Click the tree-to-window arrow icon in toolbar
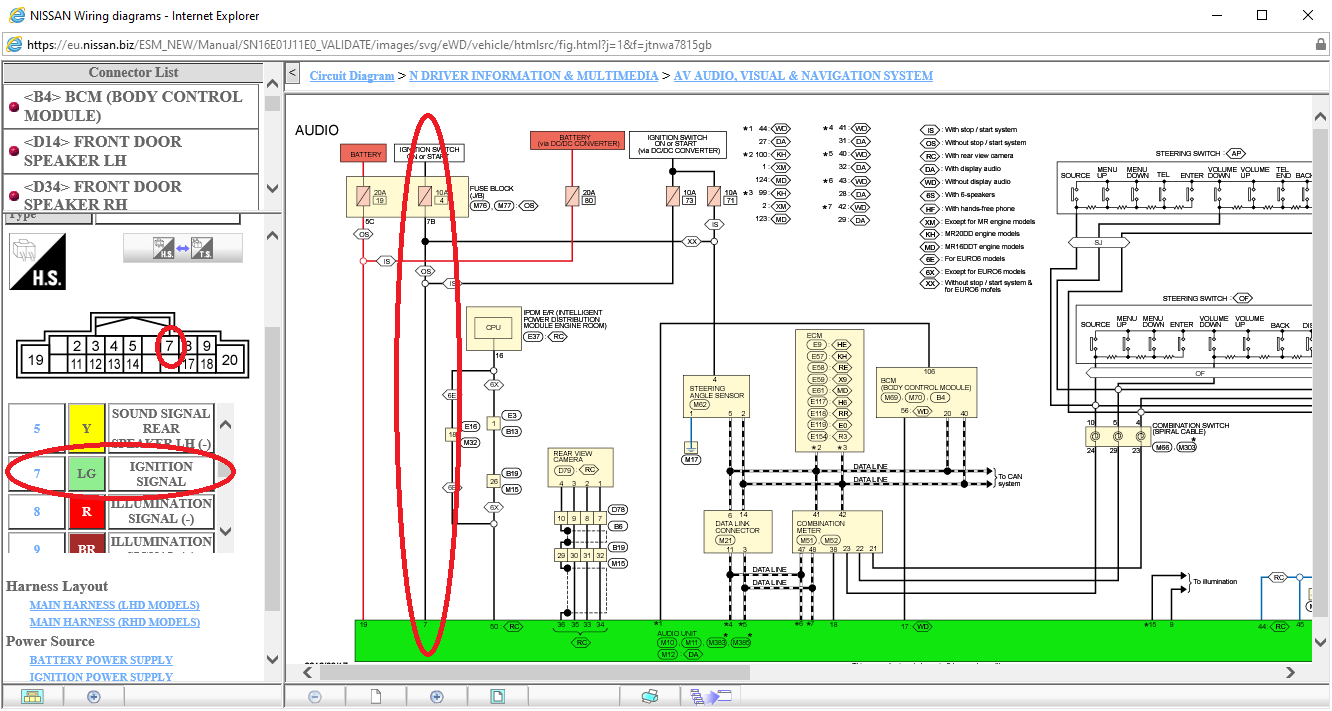 tap(711, 696)
